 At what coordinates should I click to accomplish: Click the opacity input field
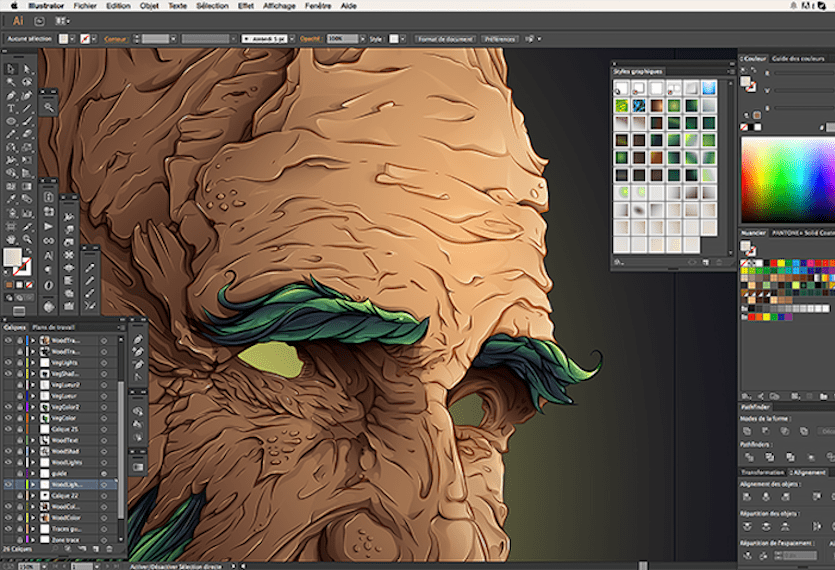342,39
